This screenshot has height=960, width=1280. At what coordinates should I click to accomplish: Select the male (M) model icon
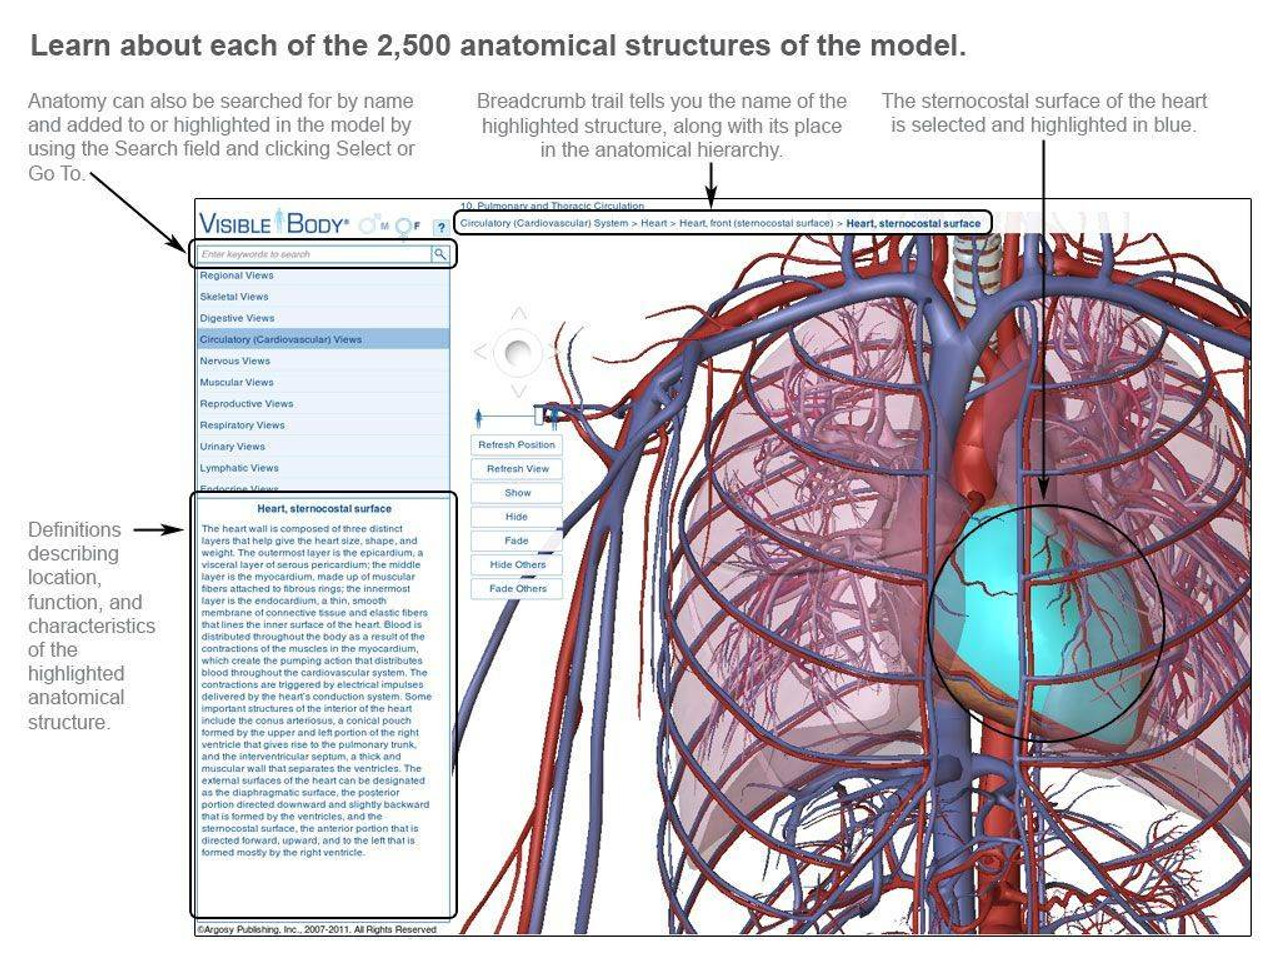click(373, 225)
